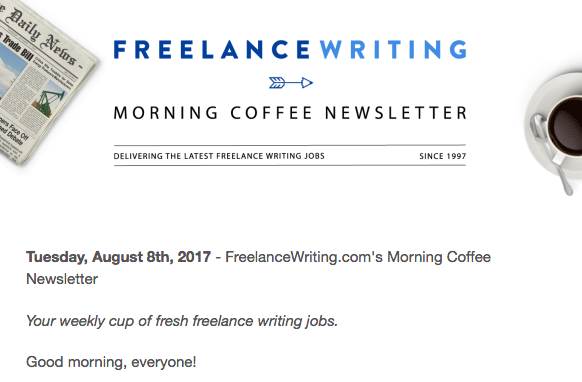The height and width of the screenshot is (382, 582).
Task: Click the FreelanceWriting.com's Morning Coffee text
Action: click(x=358, y=257)
